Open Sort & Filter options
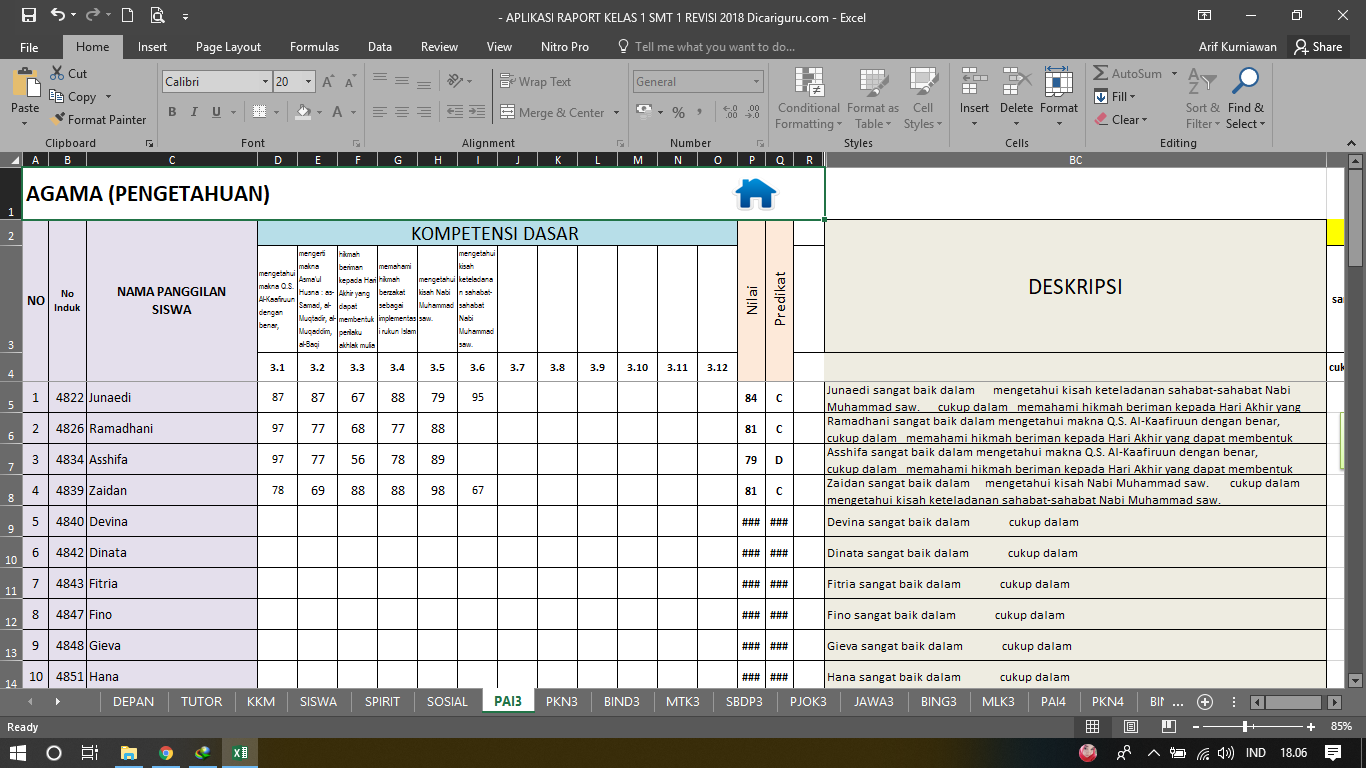 1203,99
